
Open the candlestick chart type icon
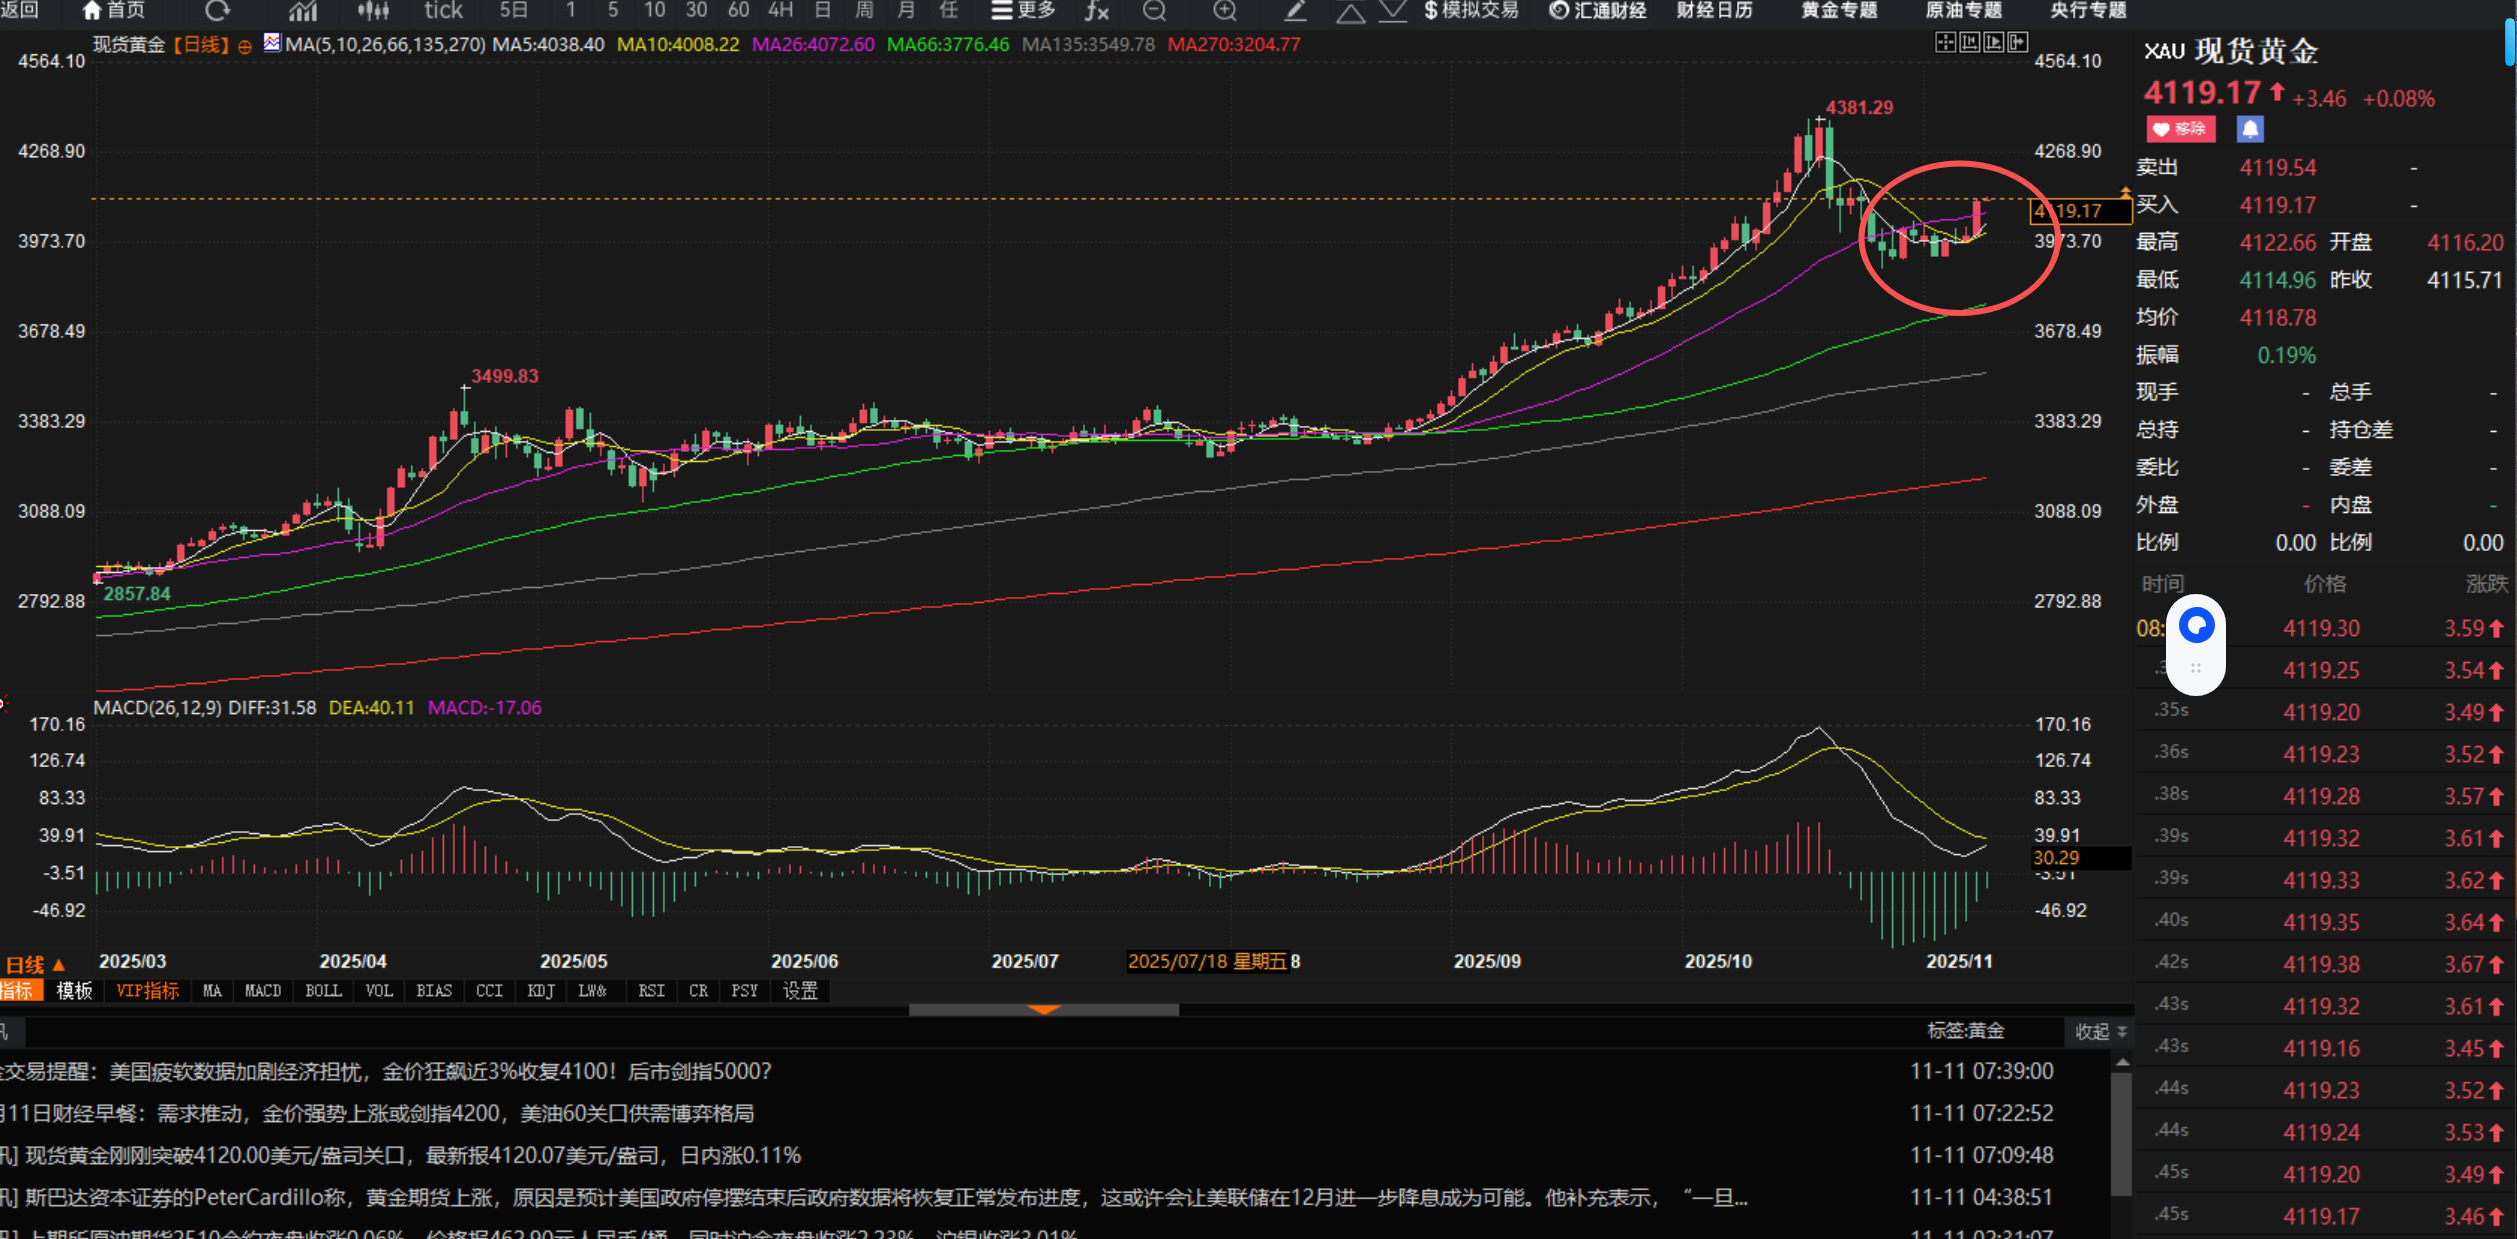click(x=373, y=11)
